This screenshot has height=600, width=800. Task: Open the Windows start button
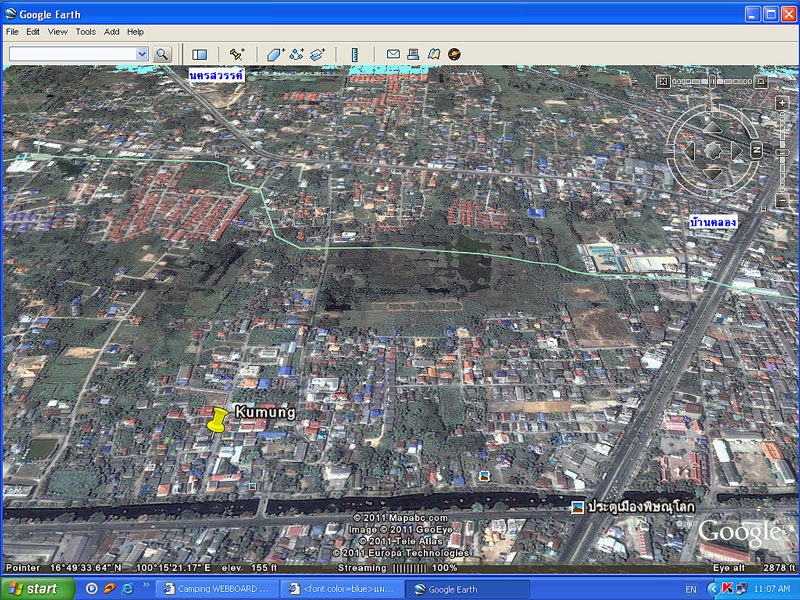pos(38,589)
